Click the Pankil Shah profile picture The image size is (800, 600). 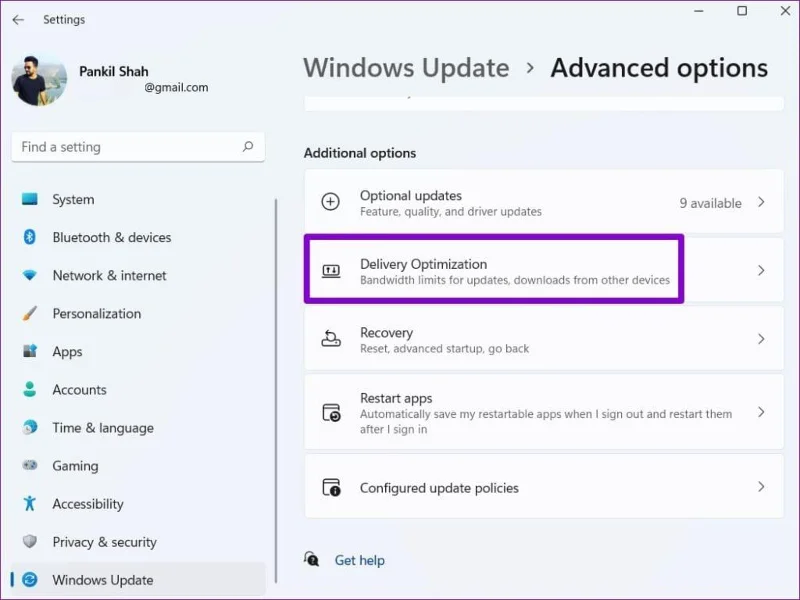(x=39, y=81)
